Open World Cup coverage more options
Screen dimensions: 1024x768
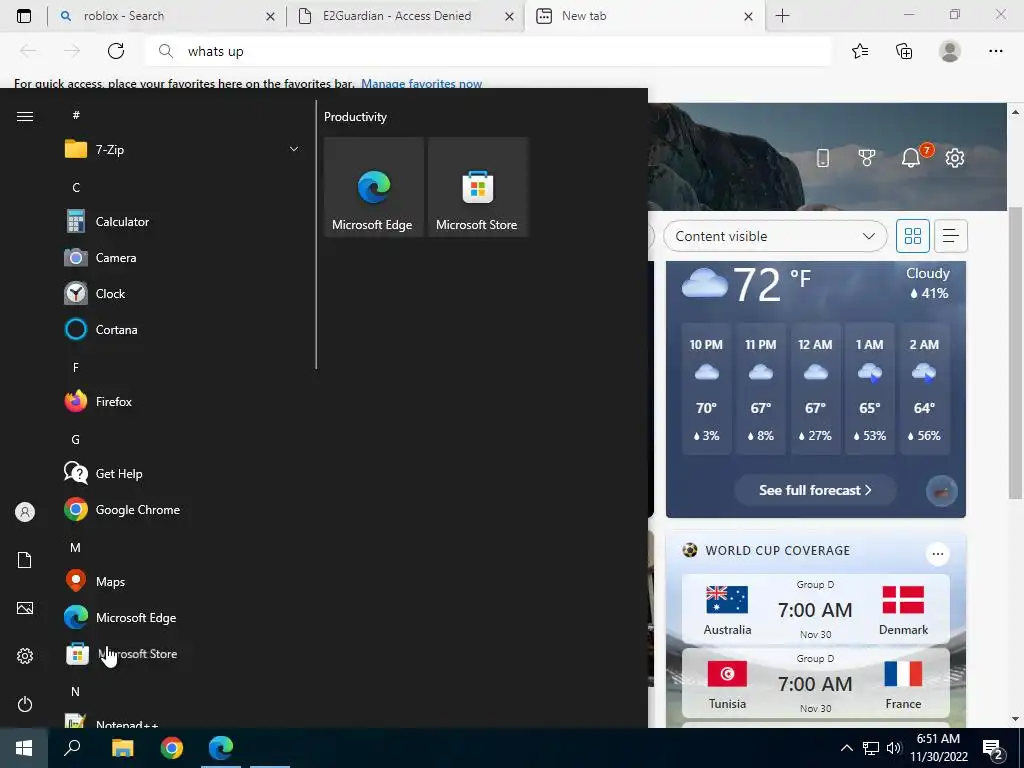pos(937,554)
